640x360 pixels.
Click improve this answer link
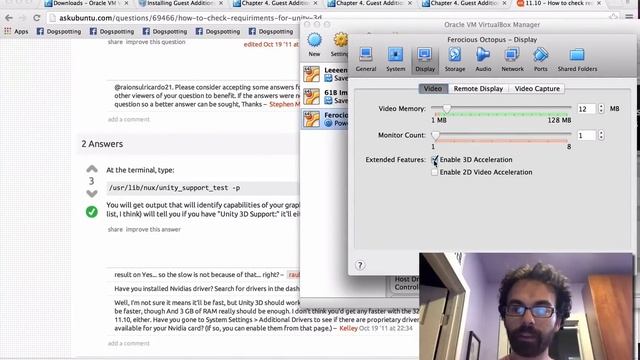point(153,229)
